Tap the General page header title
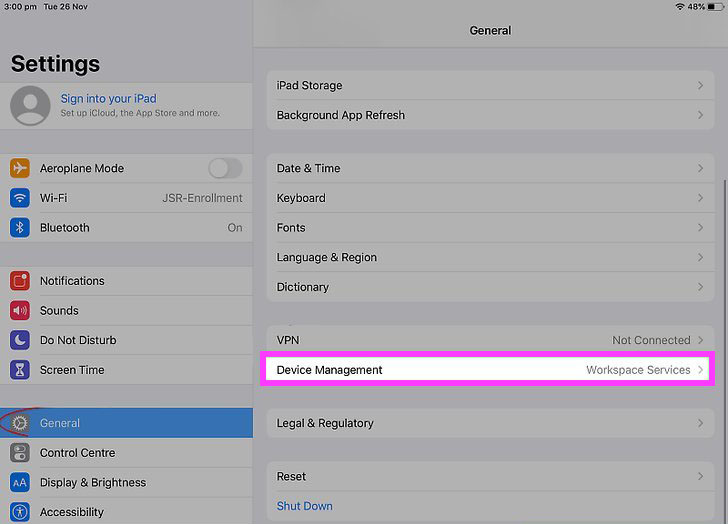The height and width of the screenshot is (524, 728). 490,31
